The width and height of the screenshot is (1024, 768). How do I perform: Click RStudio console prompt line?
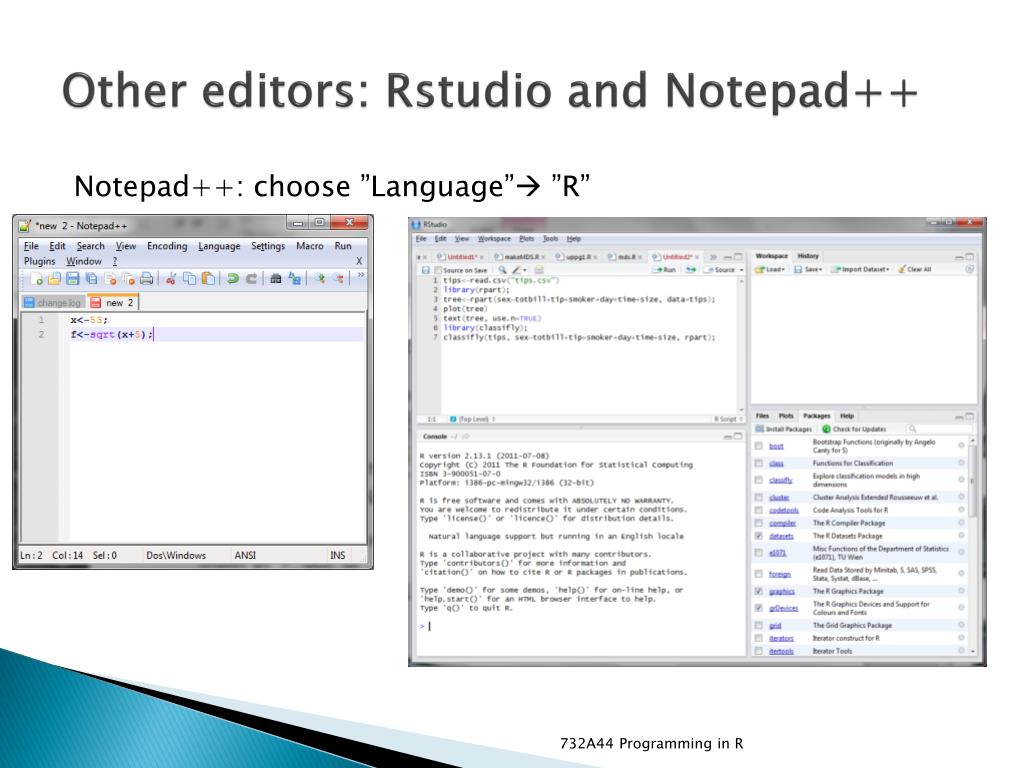tap(580, 626)
